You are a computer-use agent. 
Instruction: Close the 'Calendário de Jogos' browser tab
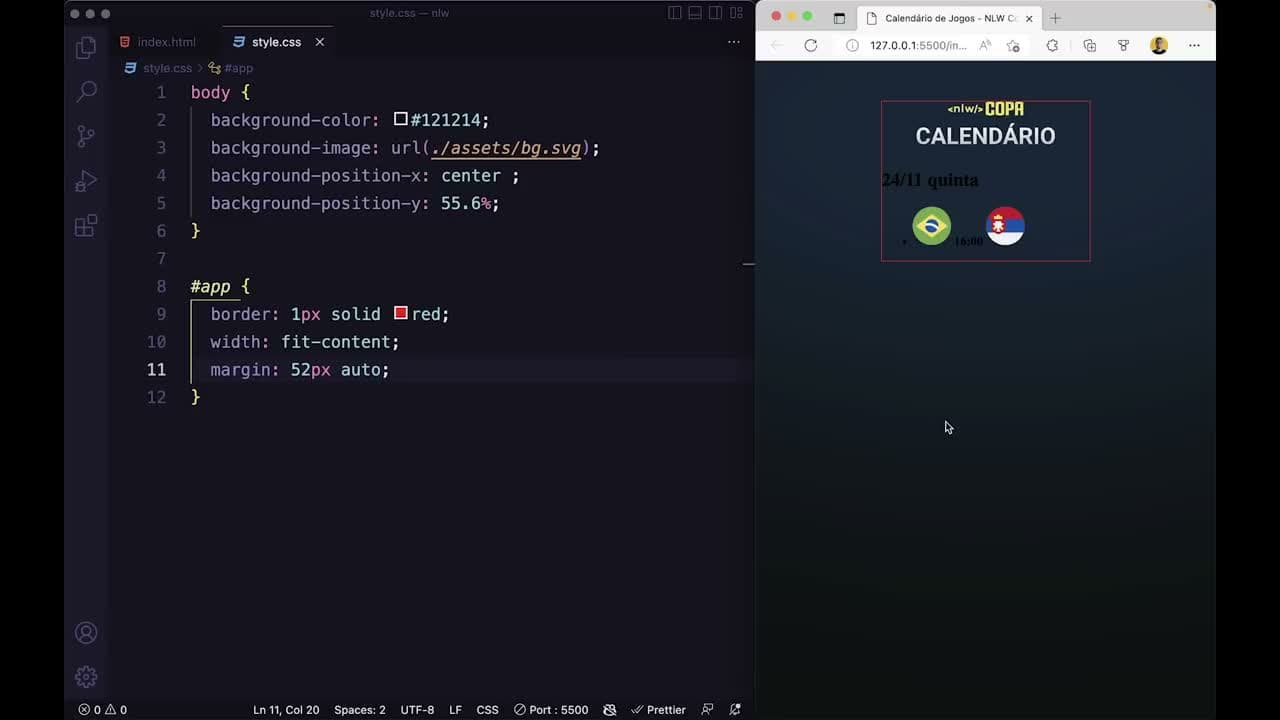click(1029, 18)
